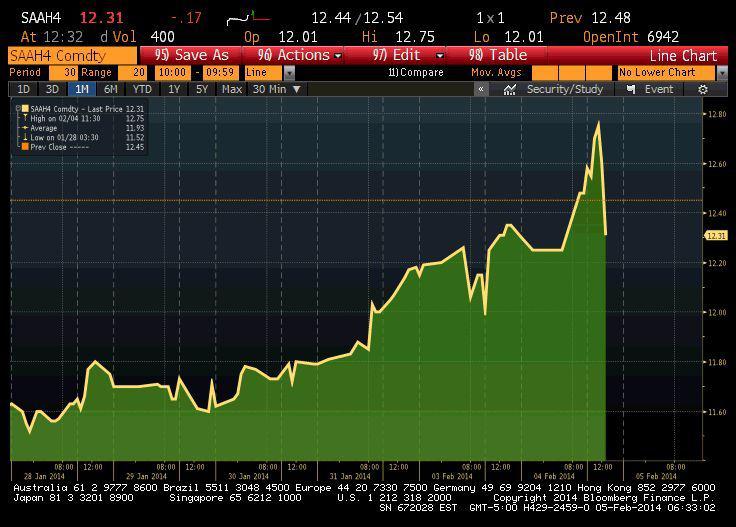736x527 pixels.
Task: Click the High marker icon in legend
Action: [25, 118]
